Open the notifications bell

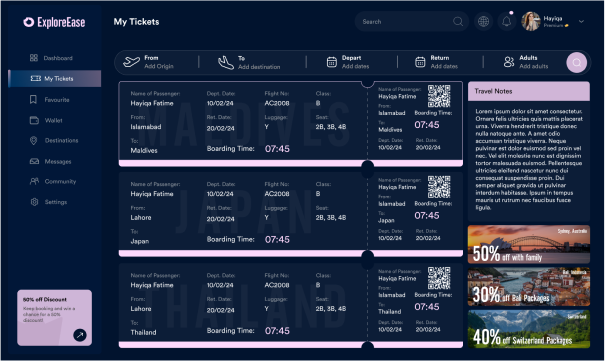[x=507, y=22]
